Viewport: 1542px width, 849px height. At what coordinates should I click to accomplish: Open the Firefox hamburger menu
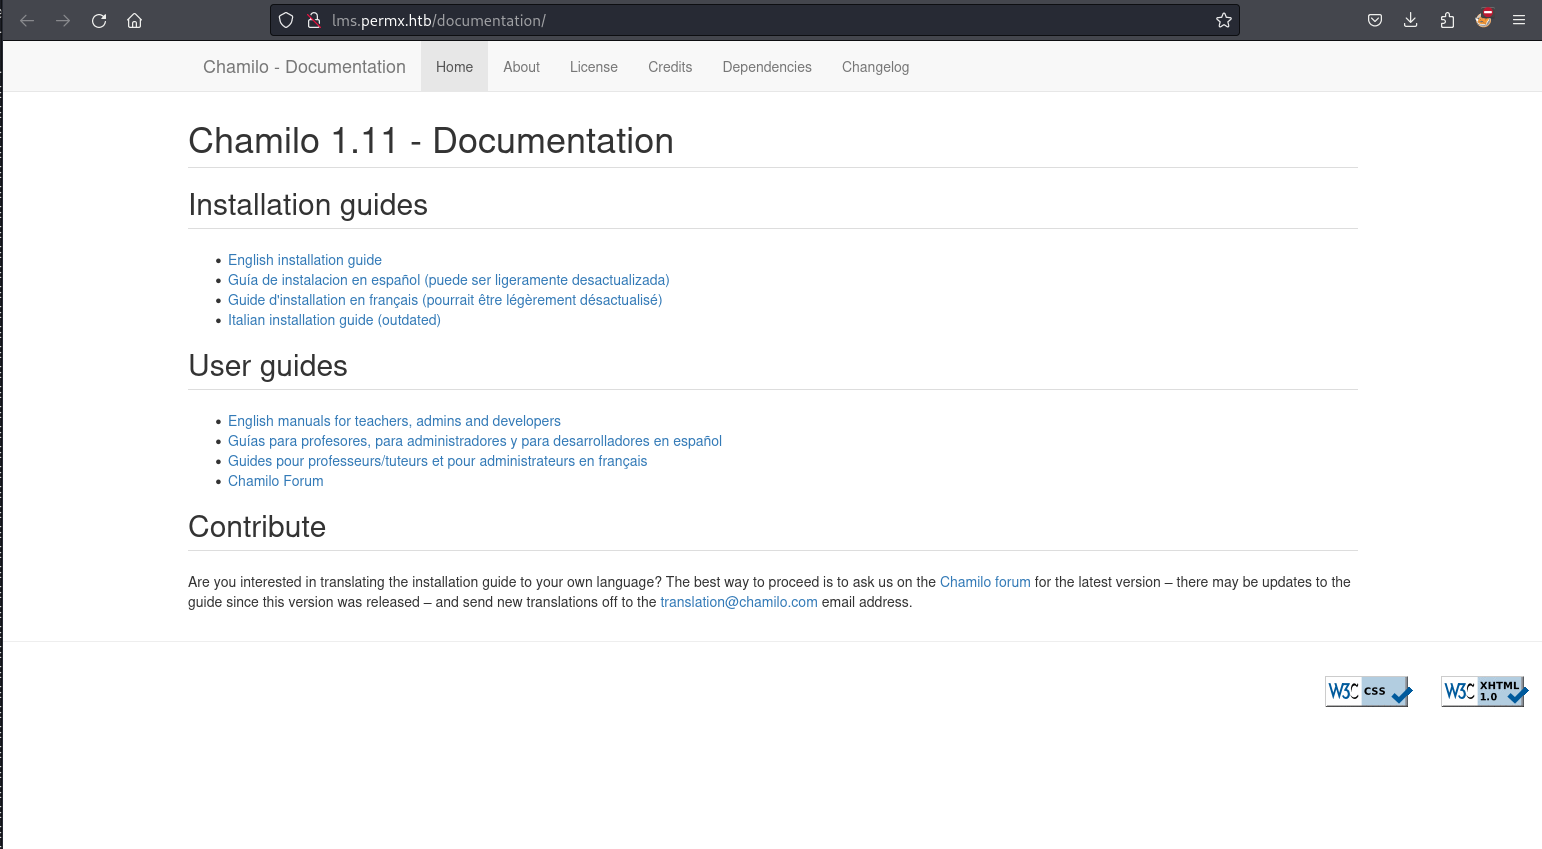pos(1519,20)
